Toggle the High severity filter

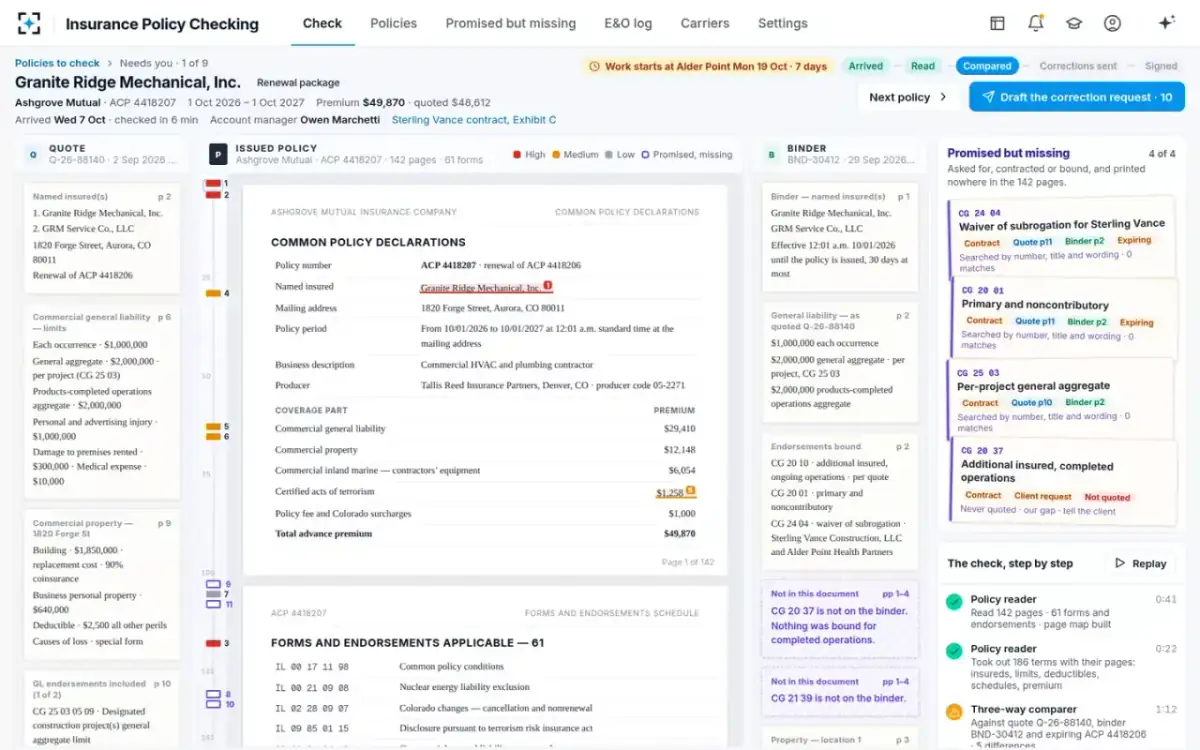pyautogui.click(x=529, y=155)
